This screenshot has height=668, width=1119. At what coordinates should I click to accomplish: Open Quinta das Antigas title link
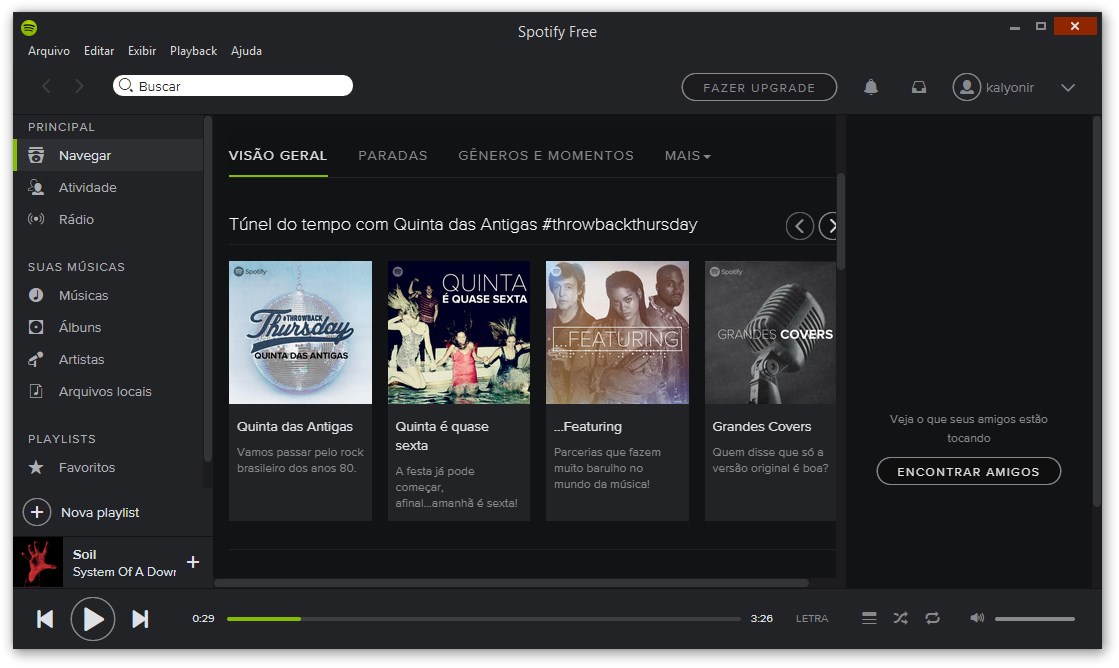click(x=295, y=427)
